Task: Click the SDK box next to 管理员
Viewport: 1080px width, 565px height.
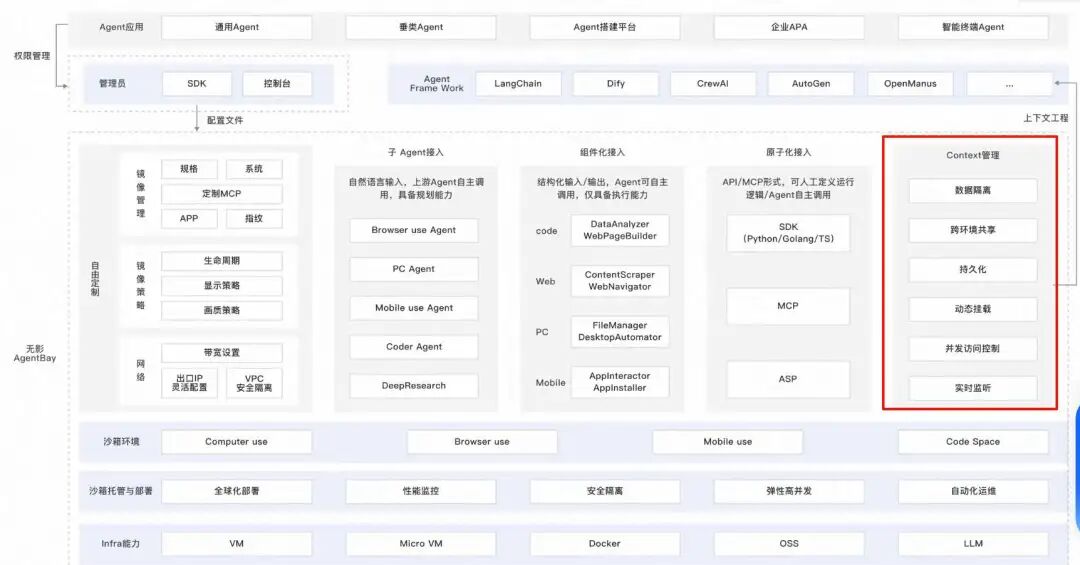Action: (x=197, y=84)
